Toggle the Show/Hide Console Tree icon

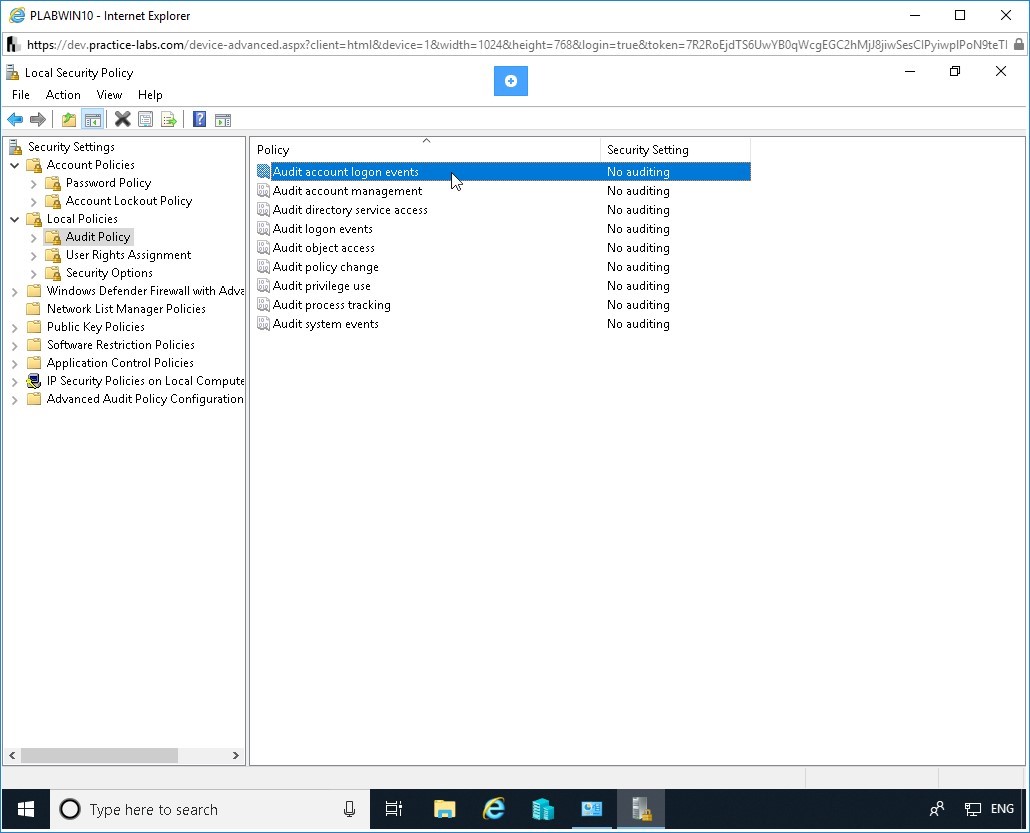tap(93, 120)
